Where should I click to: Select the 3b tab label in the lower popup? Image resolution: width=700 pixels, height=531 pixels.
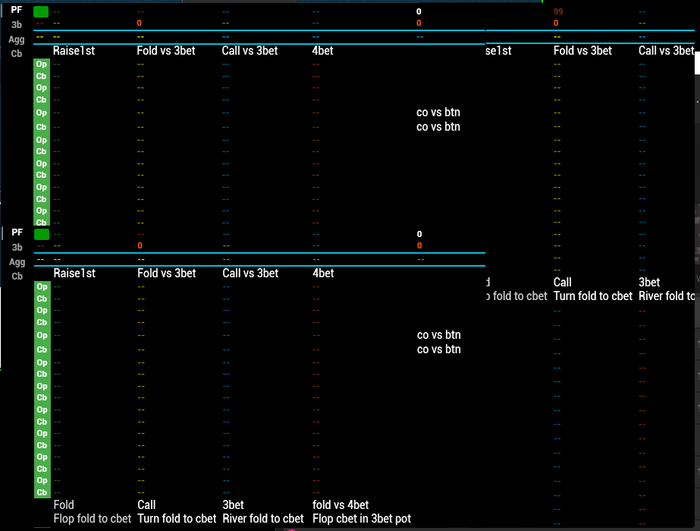coord(17,247)
